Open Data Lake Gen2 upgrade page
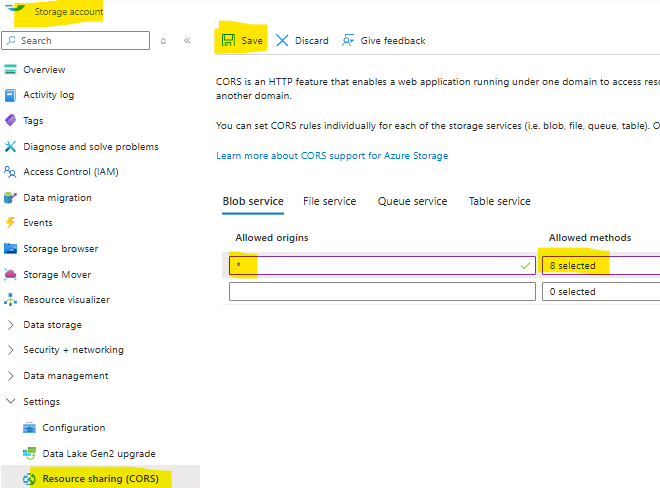660x488 pixels. (100, 453)
